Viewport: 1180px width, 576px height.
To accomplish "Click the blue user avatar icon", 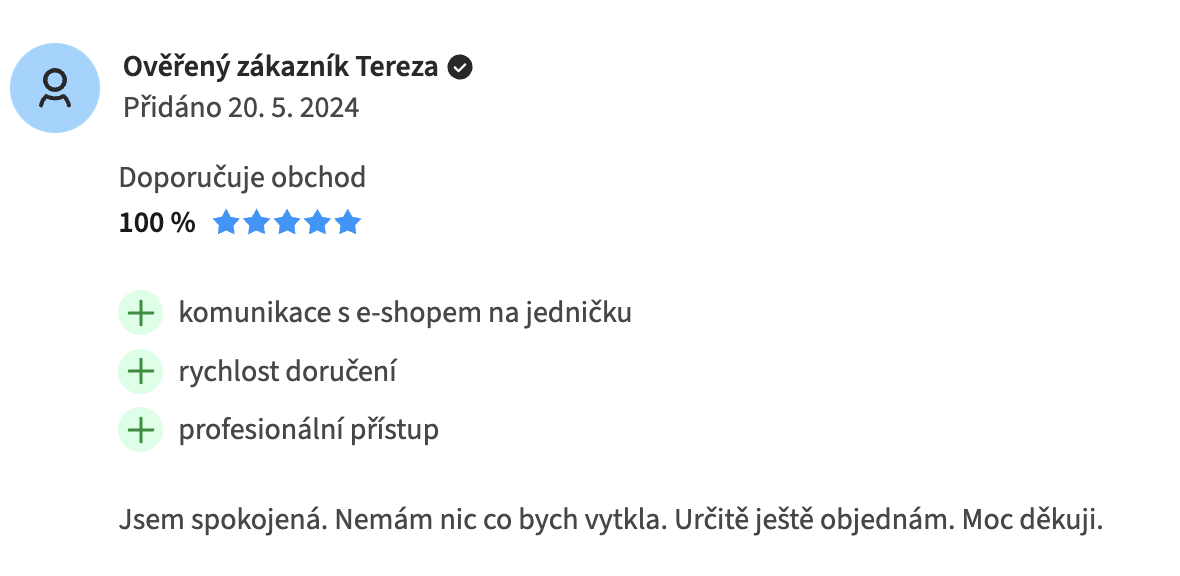I will [x=55, y=88].
